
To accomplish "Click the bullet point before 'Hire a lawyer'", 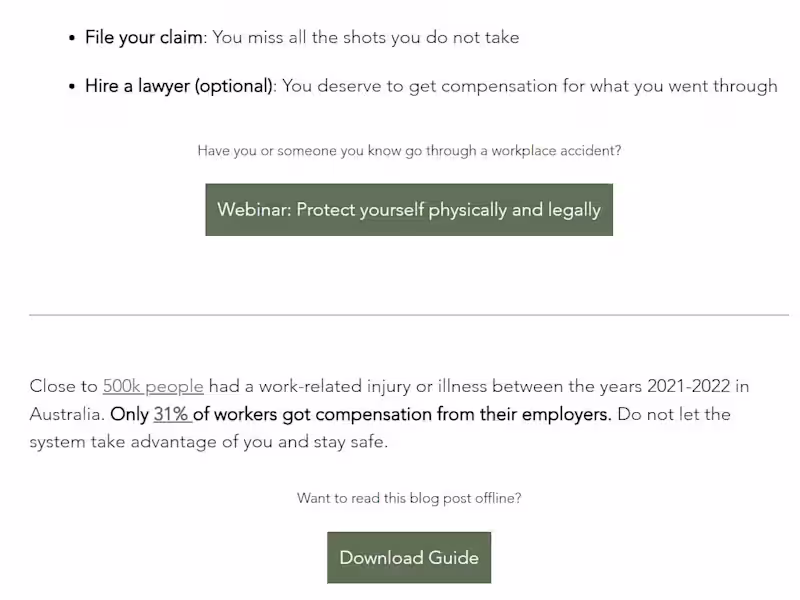I will [x=72, y=87].
